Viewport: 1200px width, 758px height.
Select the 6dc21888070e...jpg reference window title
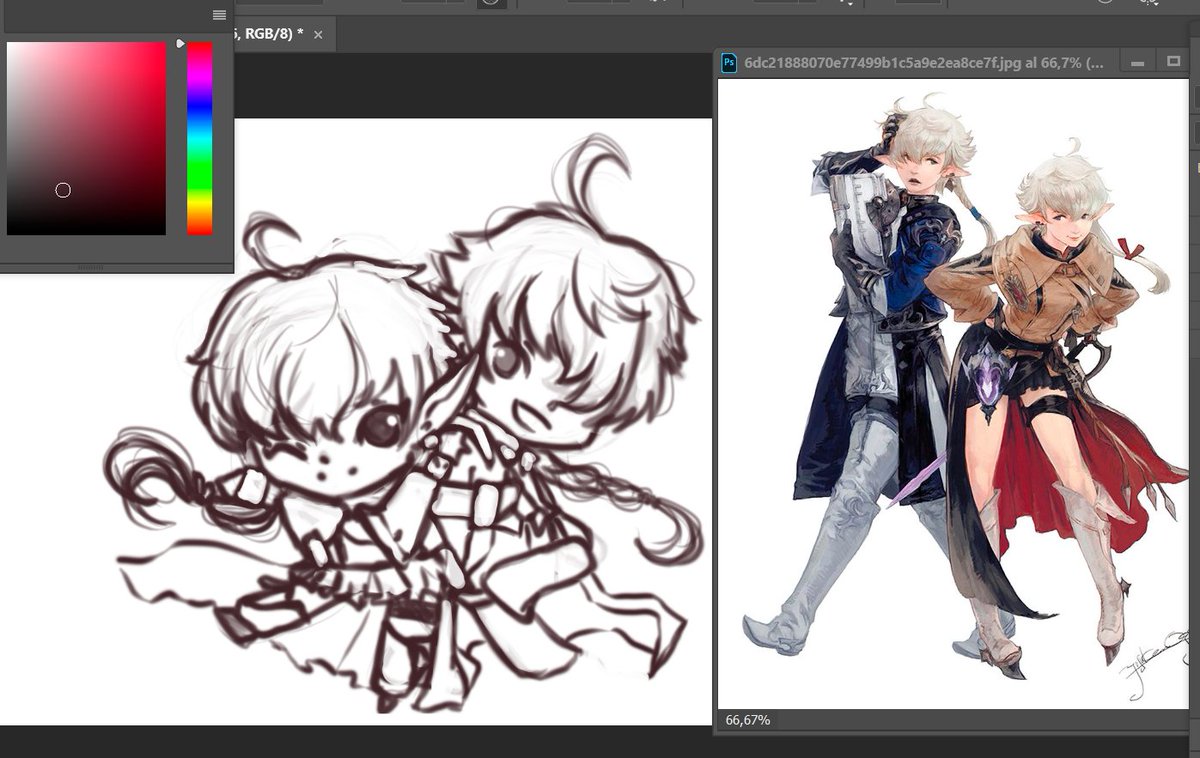coord(924,62)
